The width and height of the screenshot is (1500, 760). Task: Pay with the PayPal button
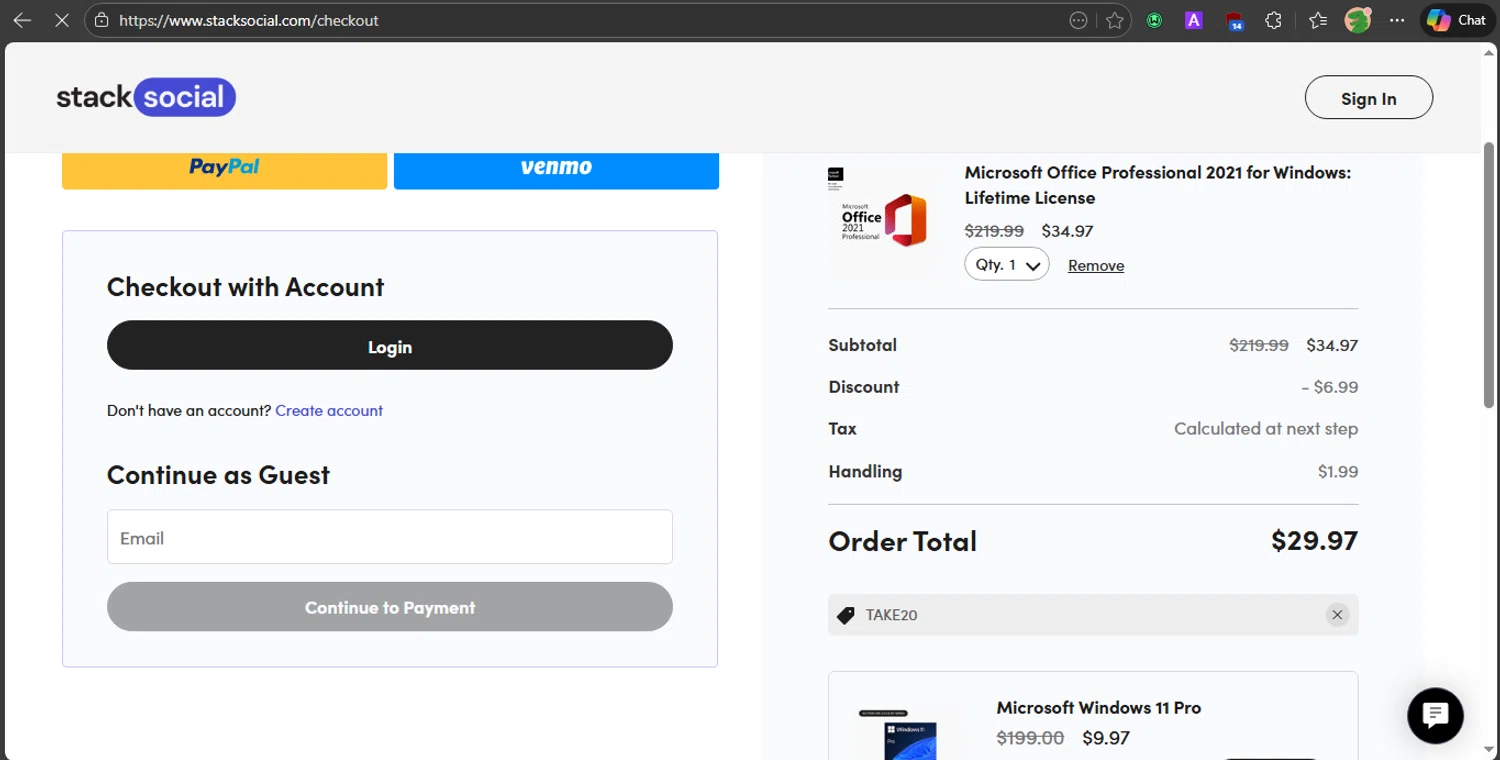point(224,167)
